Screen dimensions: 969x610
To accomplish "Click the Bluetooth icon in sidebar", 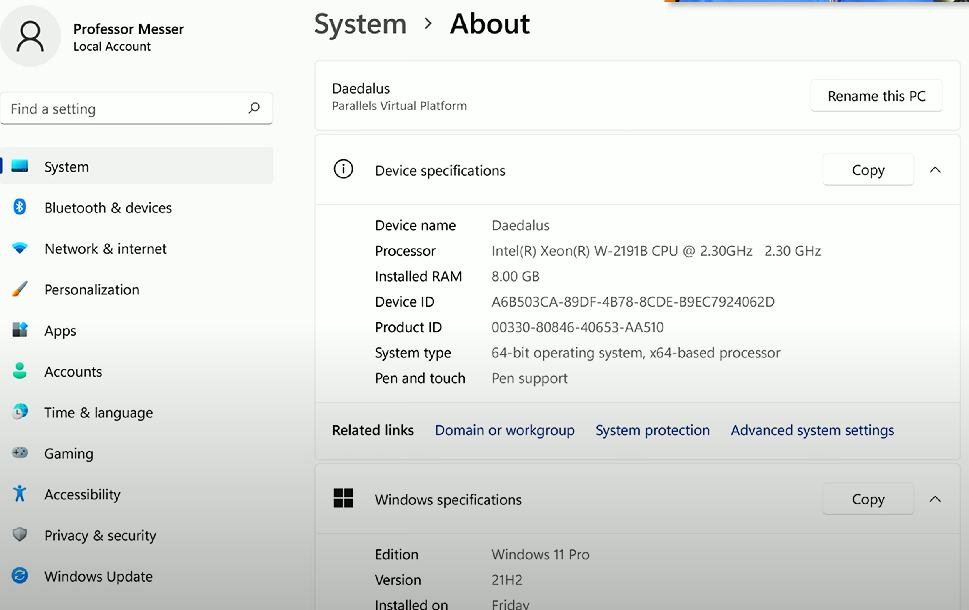I will pyautogui.click(x=20, y=207).
